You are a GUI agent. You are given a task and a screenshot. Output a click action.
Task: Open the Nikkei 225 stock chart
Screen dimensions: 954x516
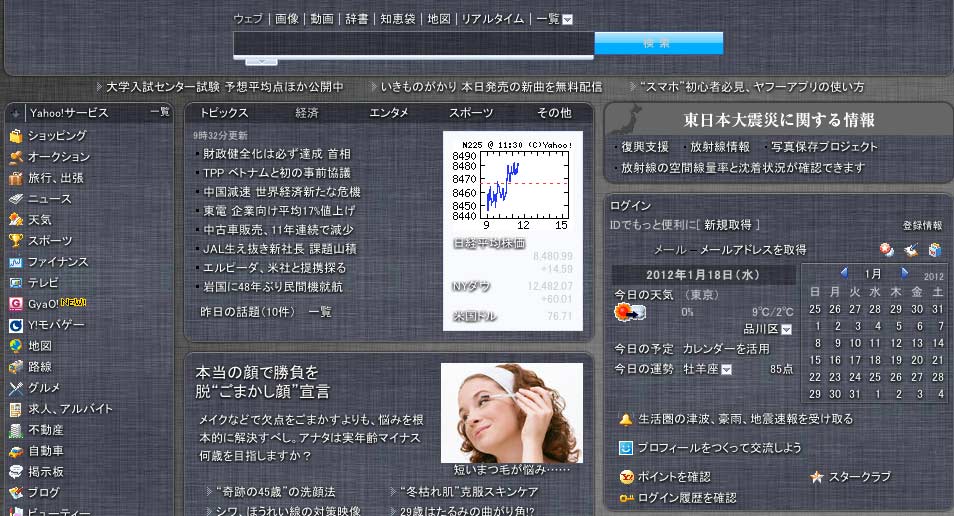pos(512,185)
